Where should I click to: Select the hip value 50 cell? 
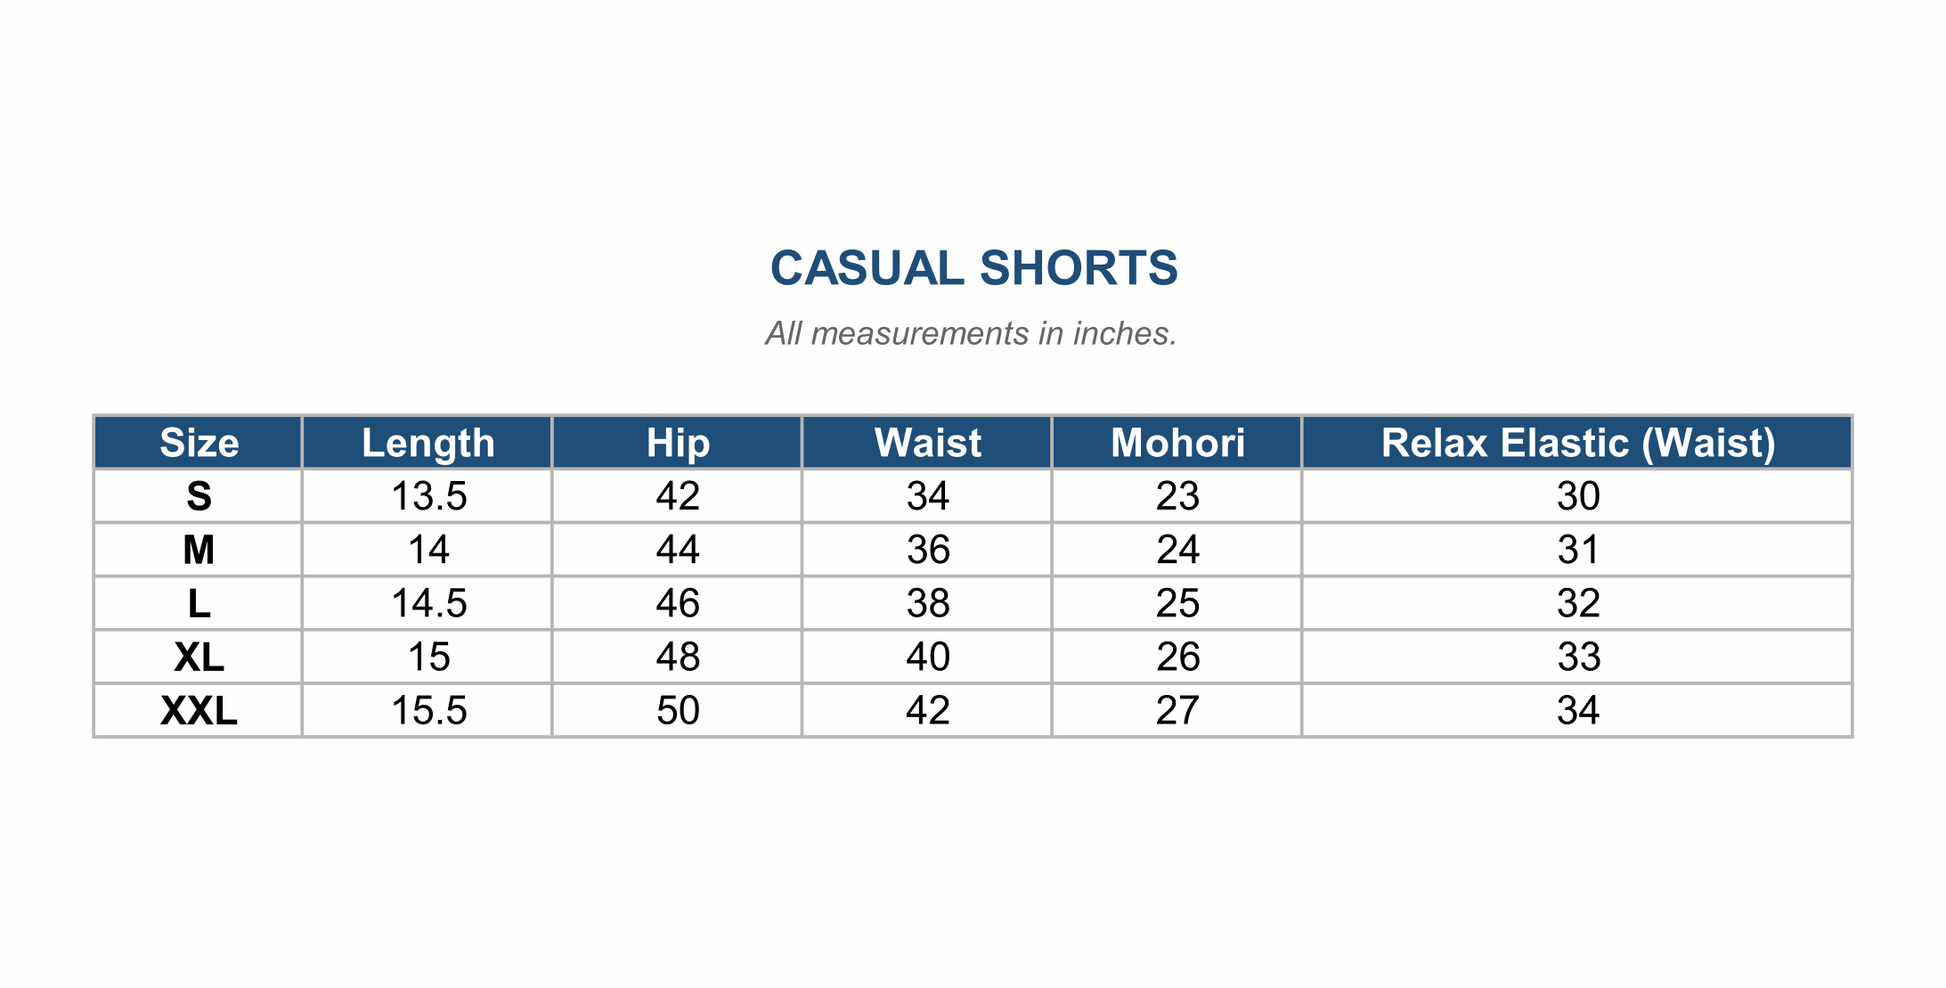click(x=677, y=711)
